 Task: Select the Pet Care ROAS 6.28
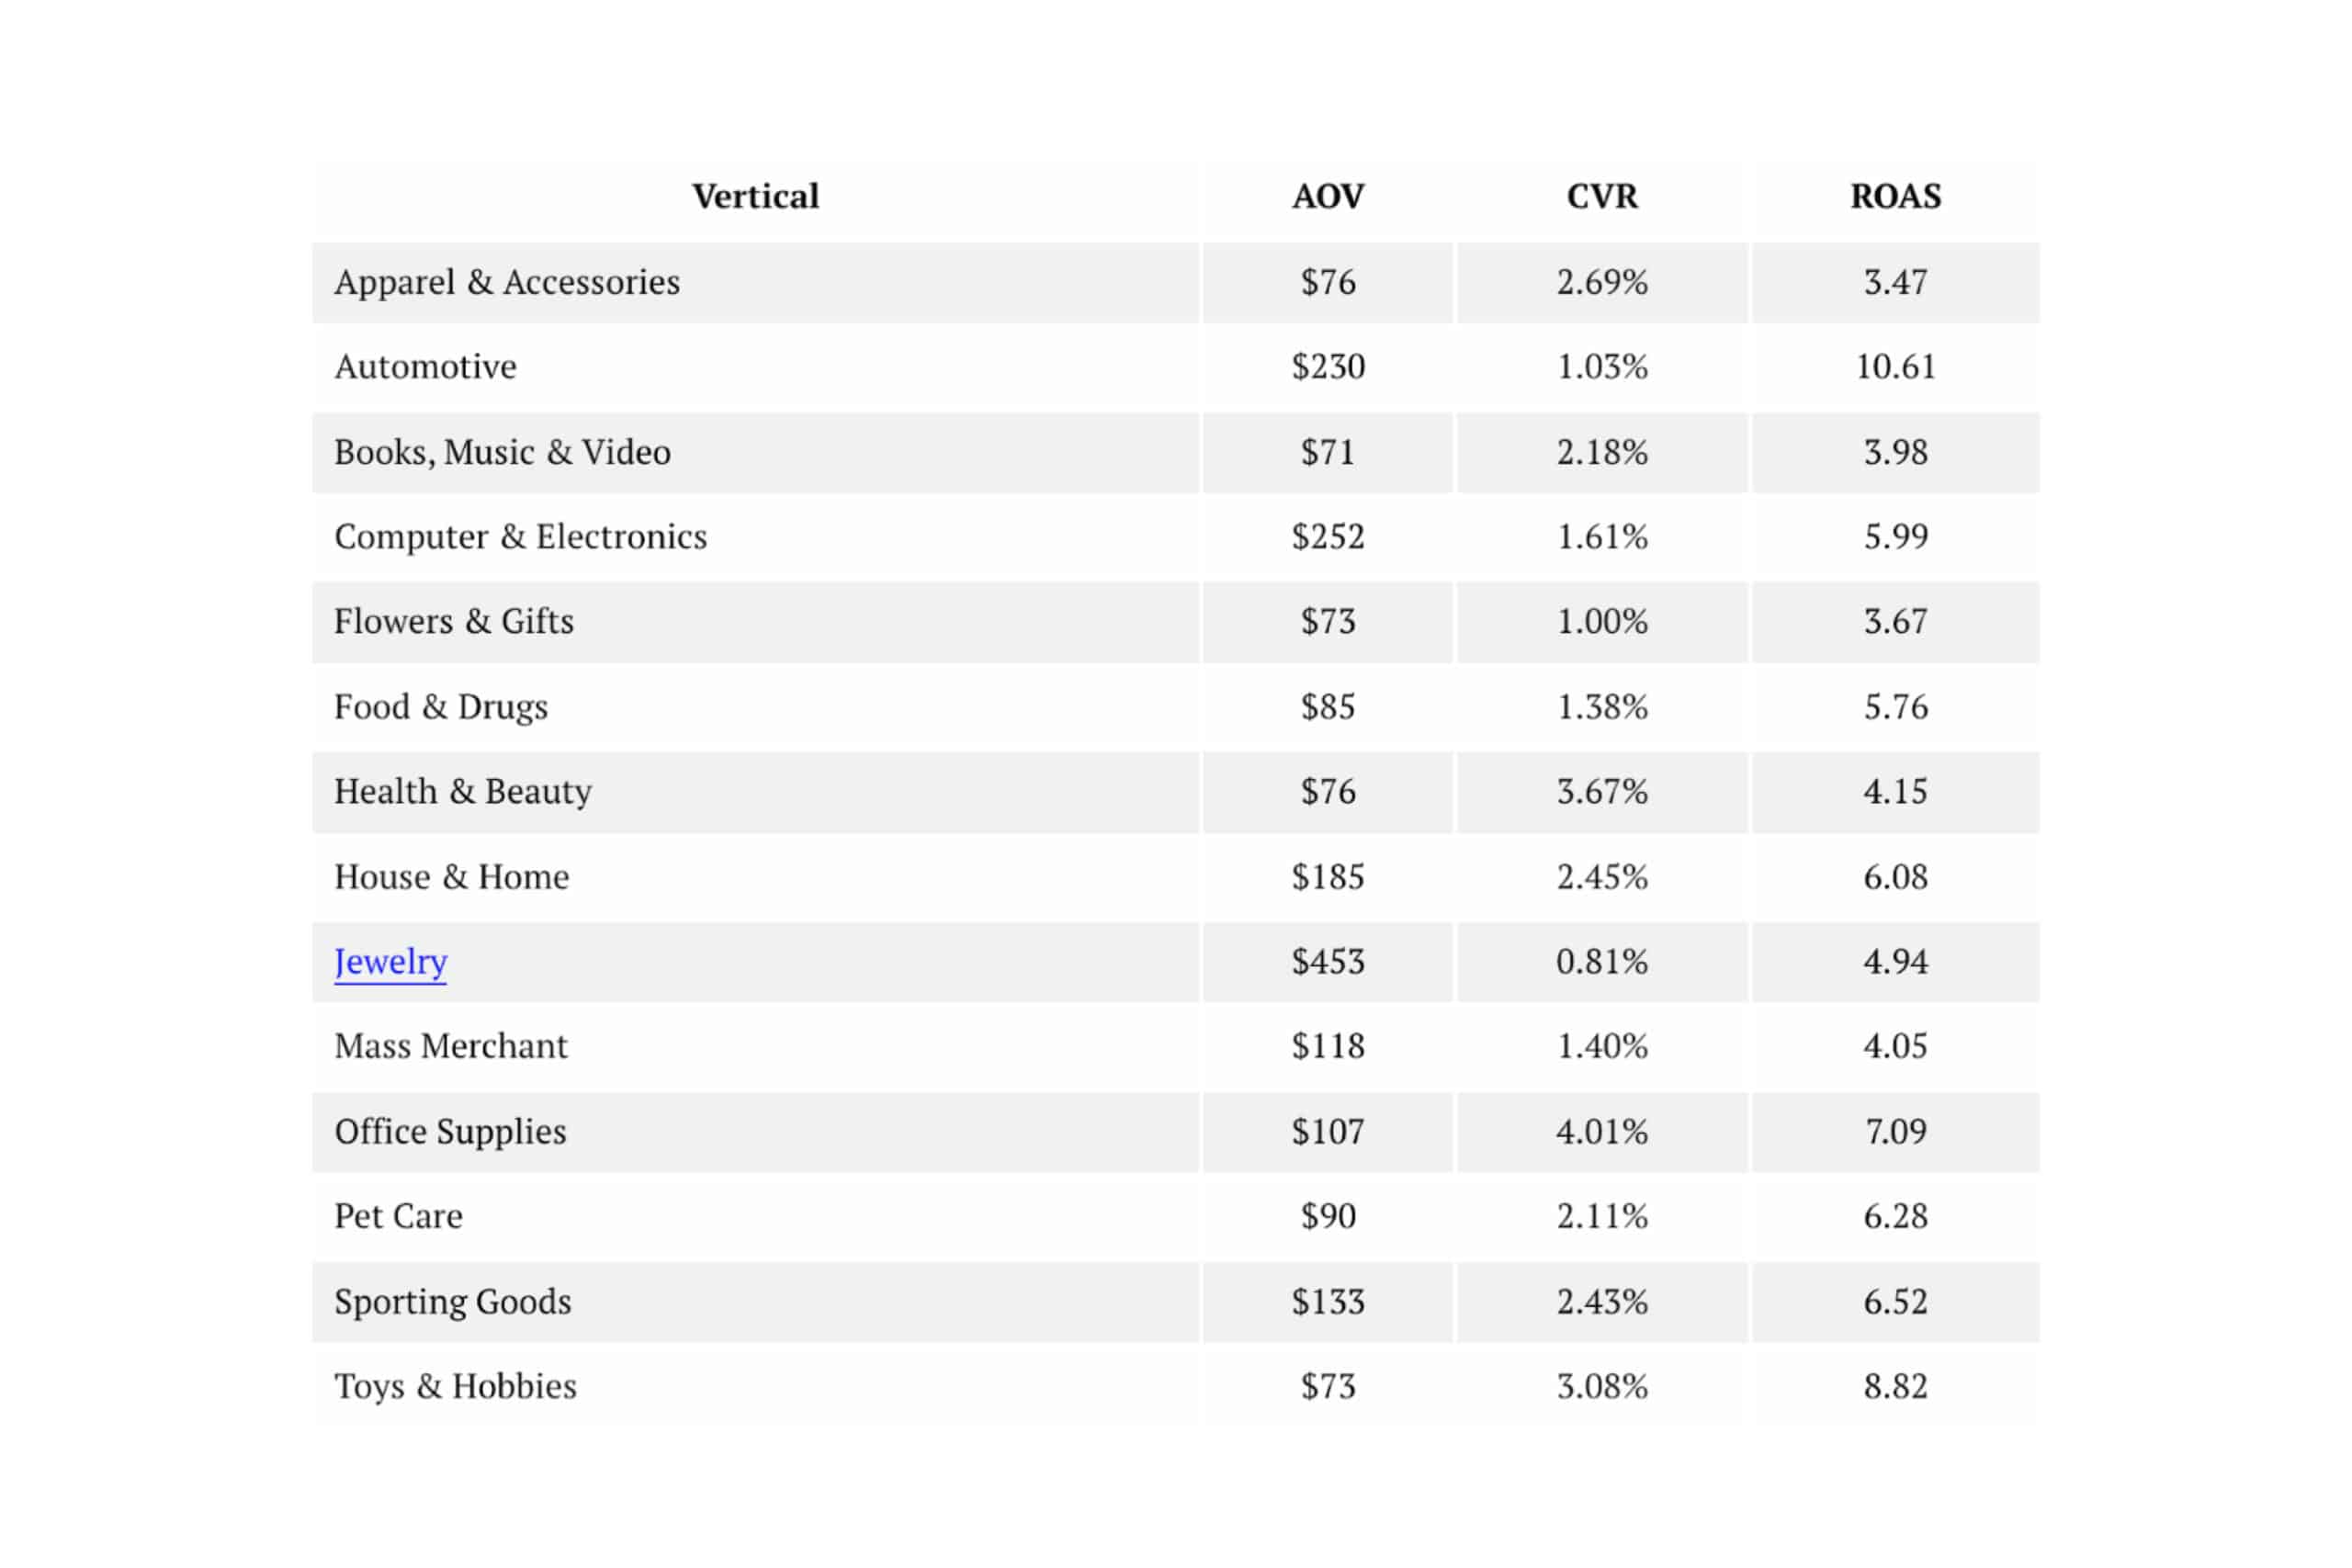tap(1895, 1216)
